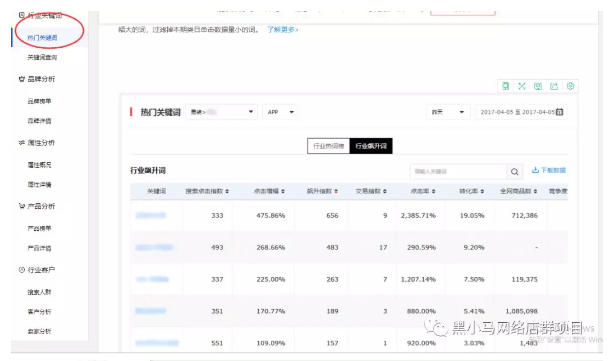Click the 1,207.14% click rate cell
The width and height of the screenshot is (609, 361).
418,279
